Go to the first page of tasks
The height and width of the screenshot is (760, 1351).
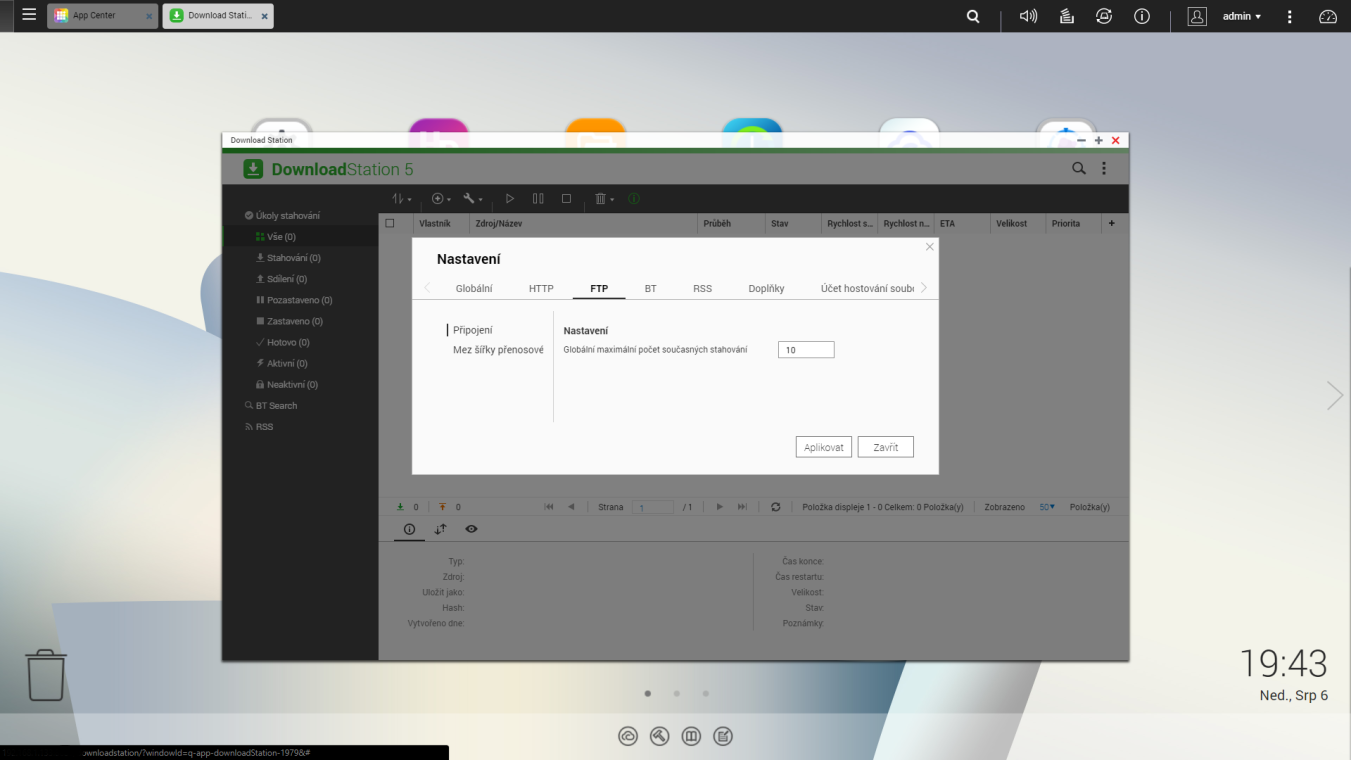pyautogui.click(x=549, y=507)
